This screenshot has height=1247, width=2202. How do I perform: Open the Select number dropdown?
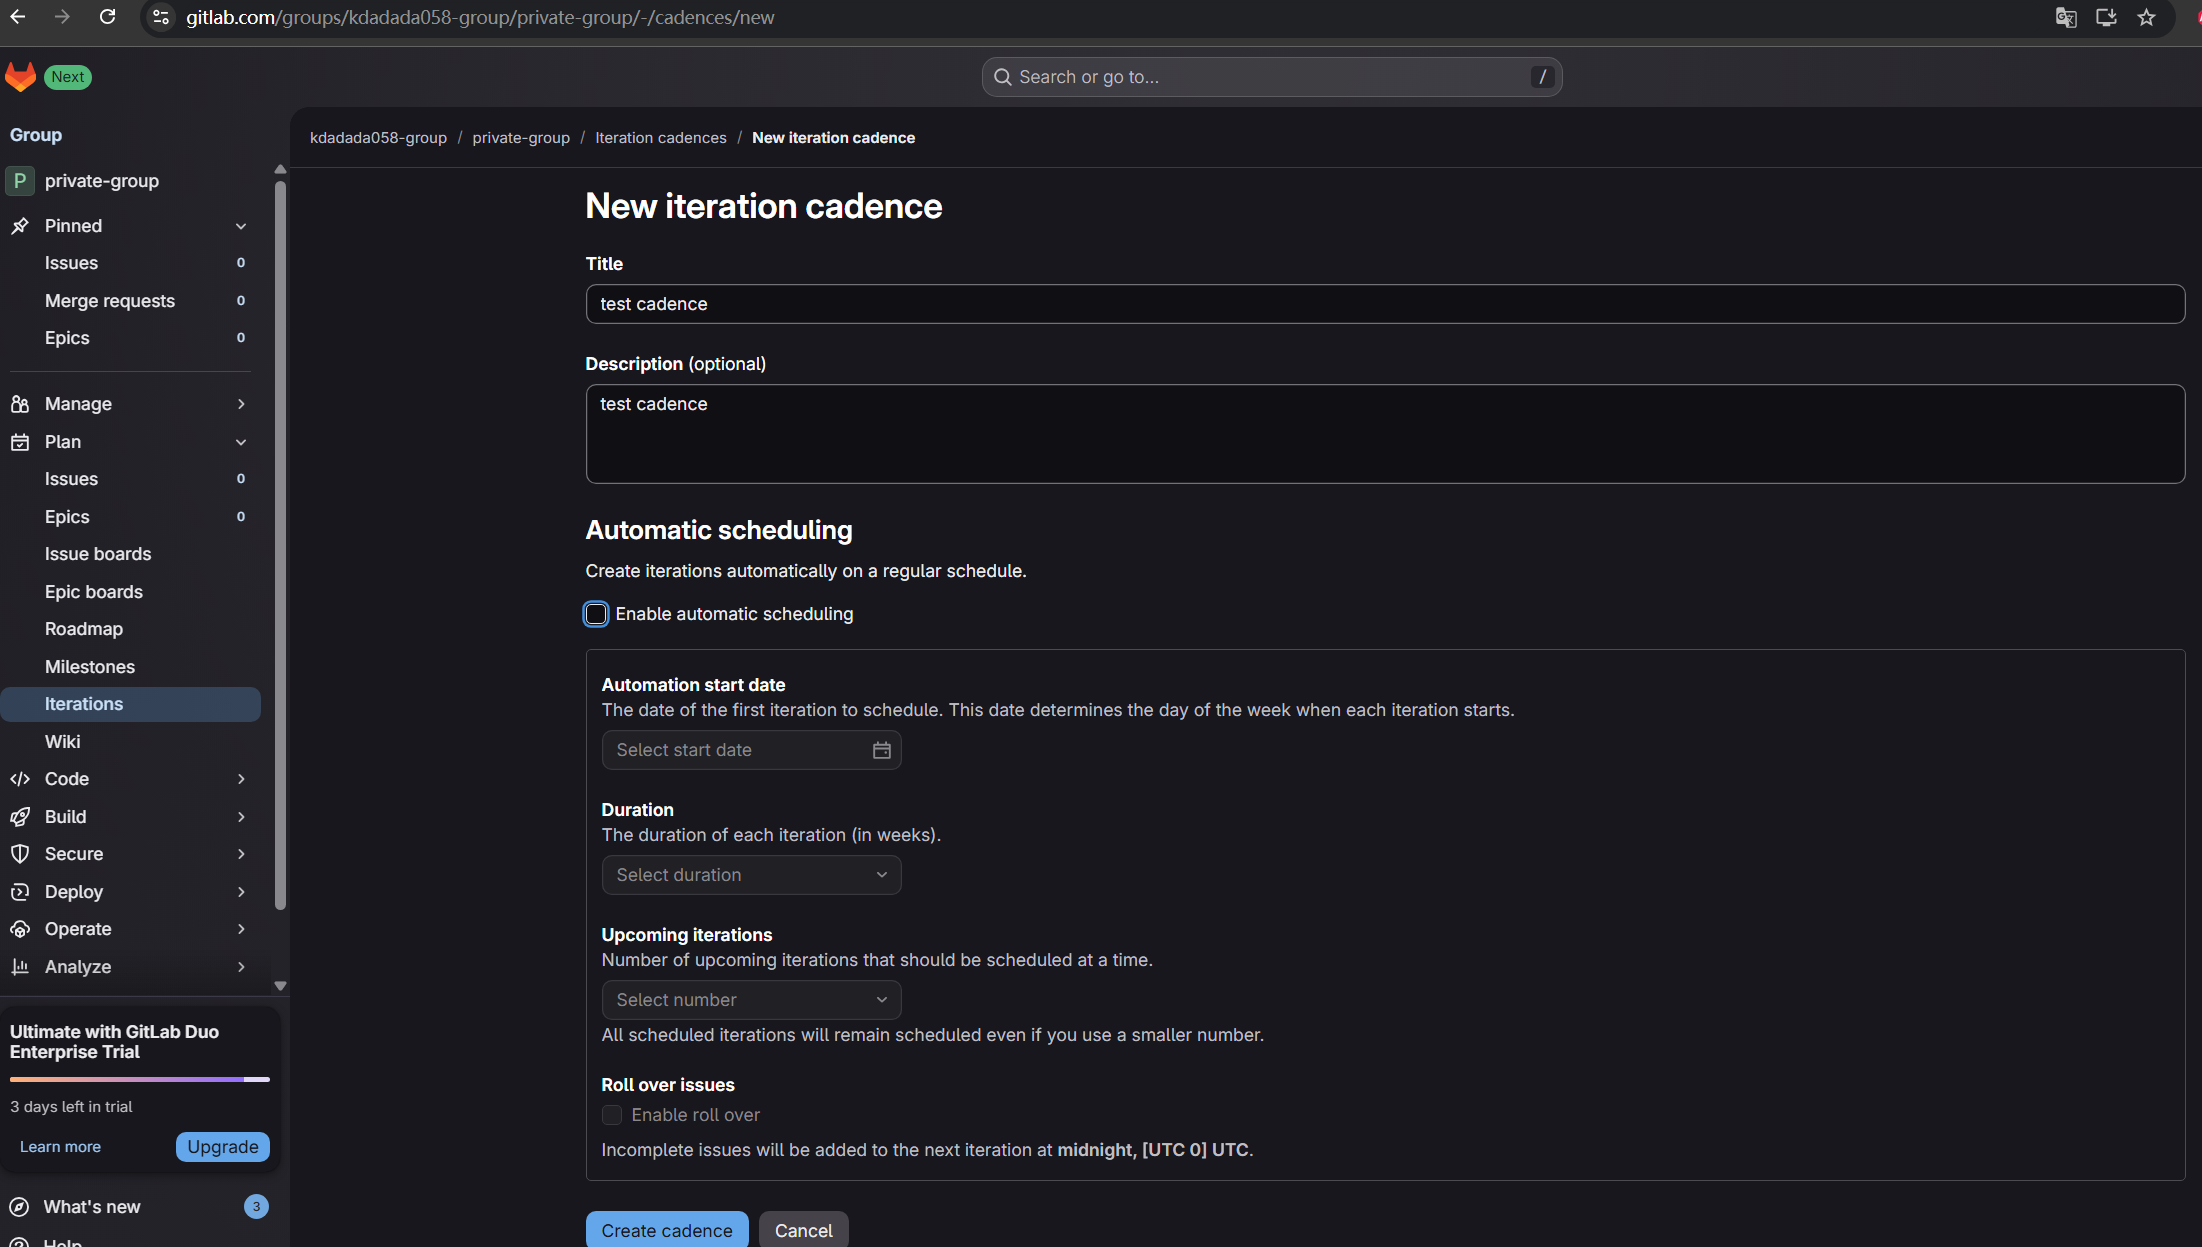click(x=751, y=1000)
